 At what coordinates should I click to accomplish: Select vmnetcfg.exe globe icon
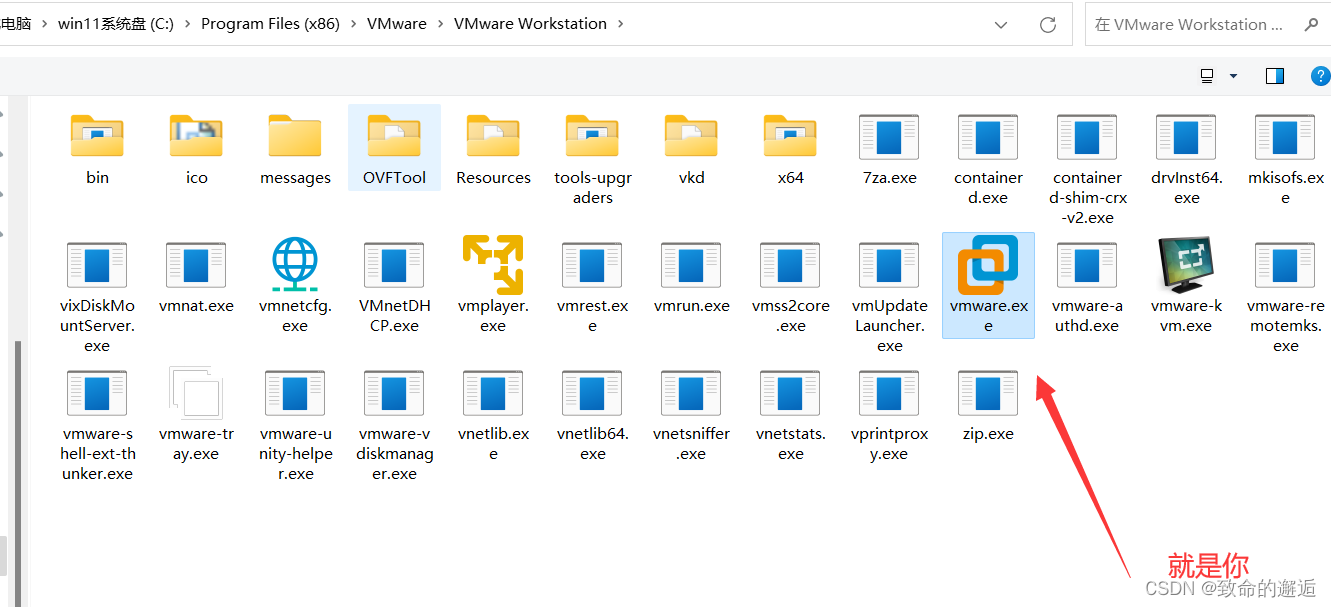tap(295, 264)
